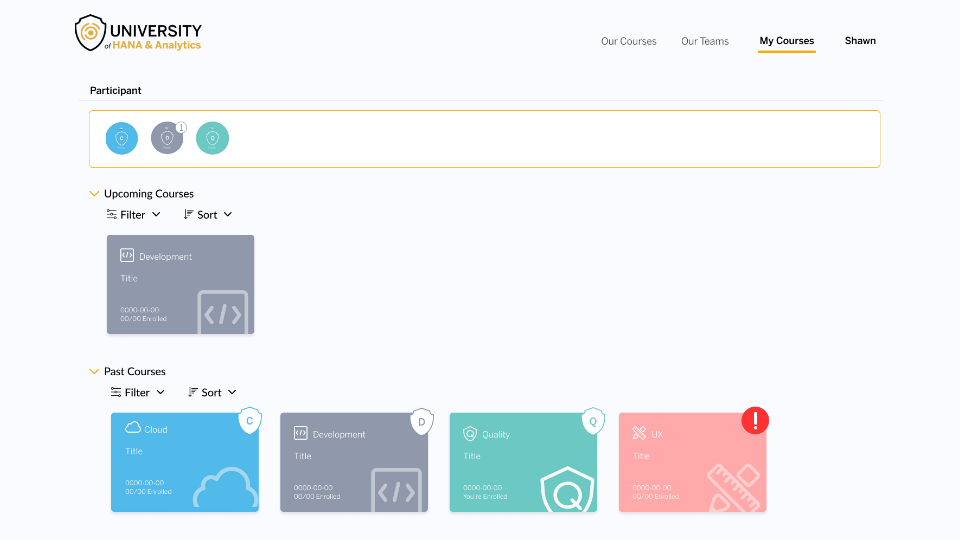Open the Shawn user profile link
960x540 pixels.
(860, 41)
